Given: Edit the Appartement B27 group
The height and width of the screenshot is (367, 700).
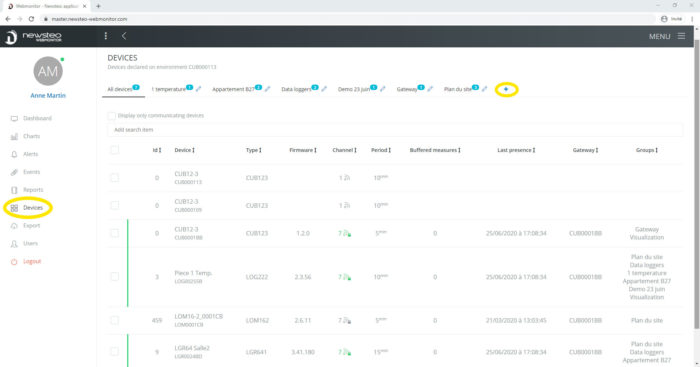Looking at the screenshot, I should click(267, 89).
